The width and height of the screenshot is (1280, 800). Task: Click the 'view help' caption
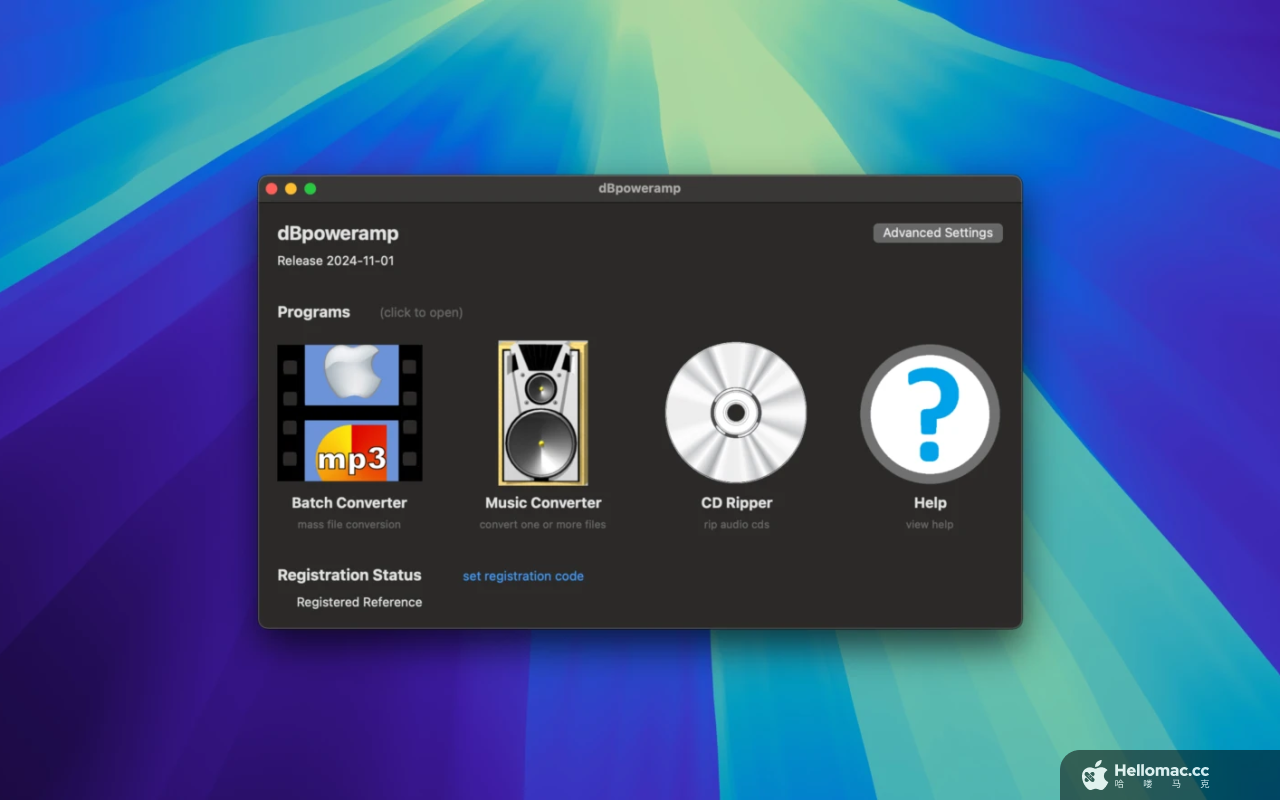(x=930, y=524)
